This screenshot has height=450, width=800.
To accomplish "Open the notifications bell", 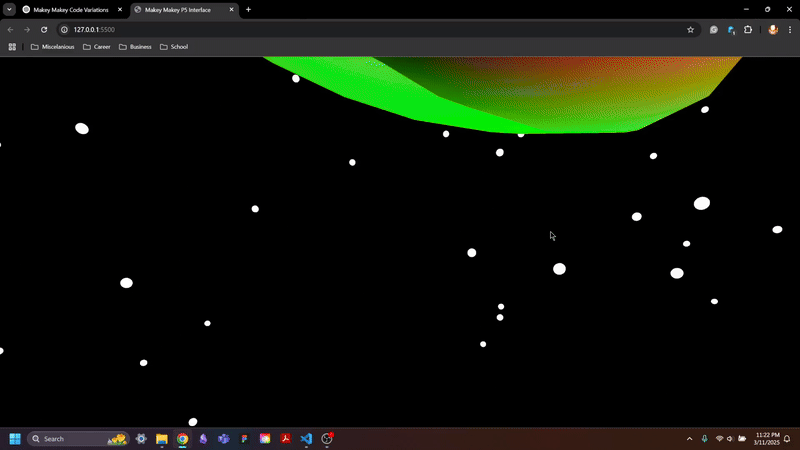I will pos(787,439).
